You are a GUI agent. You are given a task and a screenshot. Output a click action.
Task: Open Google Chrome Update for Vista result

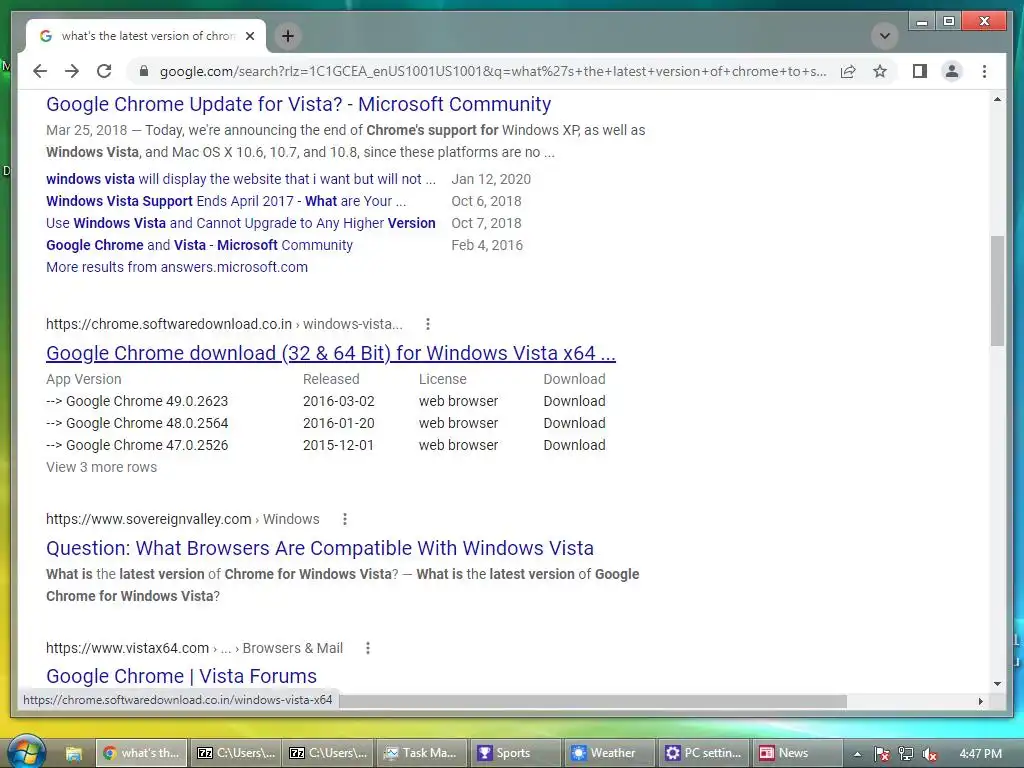tap(298, 104)
